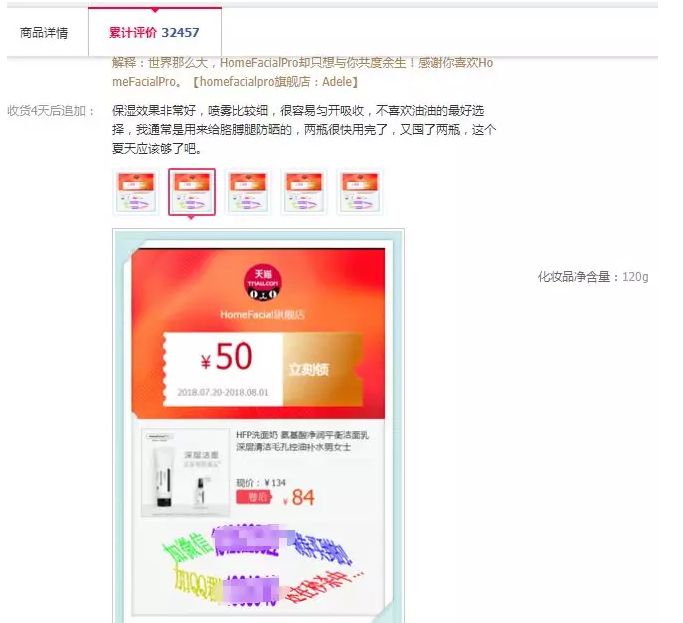Click the 化妆品净含量 120g label

[593, 277]
